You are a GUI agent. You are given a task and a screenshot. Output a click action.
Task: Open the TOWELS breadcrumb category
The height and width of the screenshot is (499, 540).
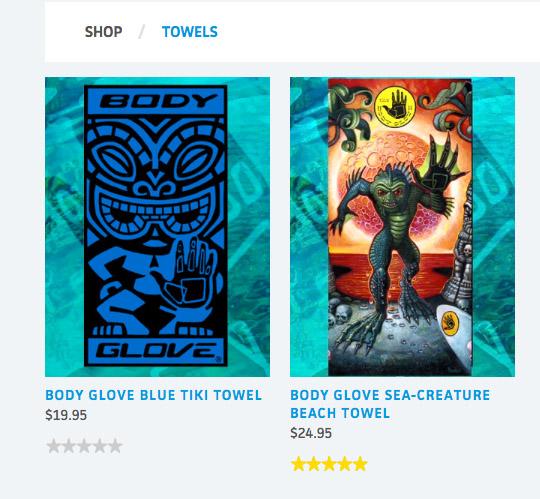point(190,32)
